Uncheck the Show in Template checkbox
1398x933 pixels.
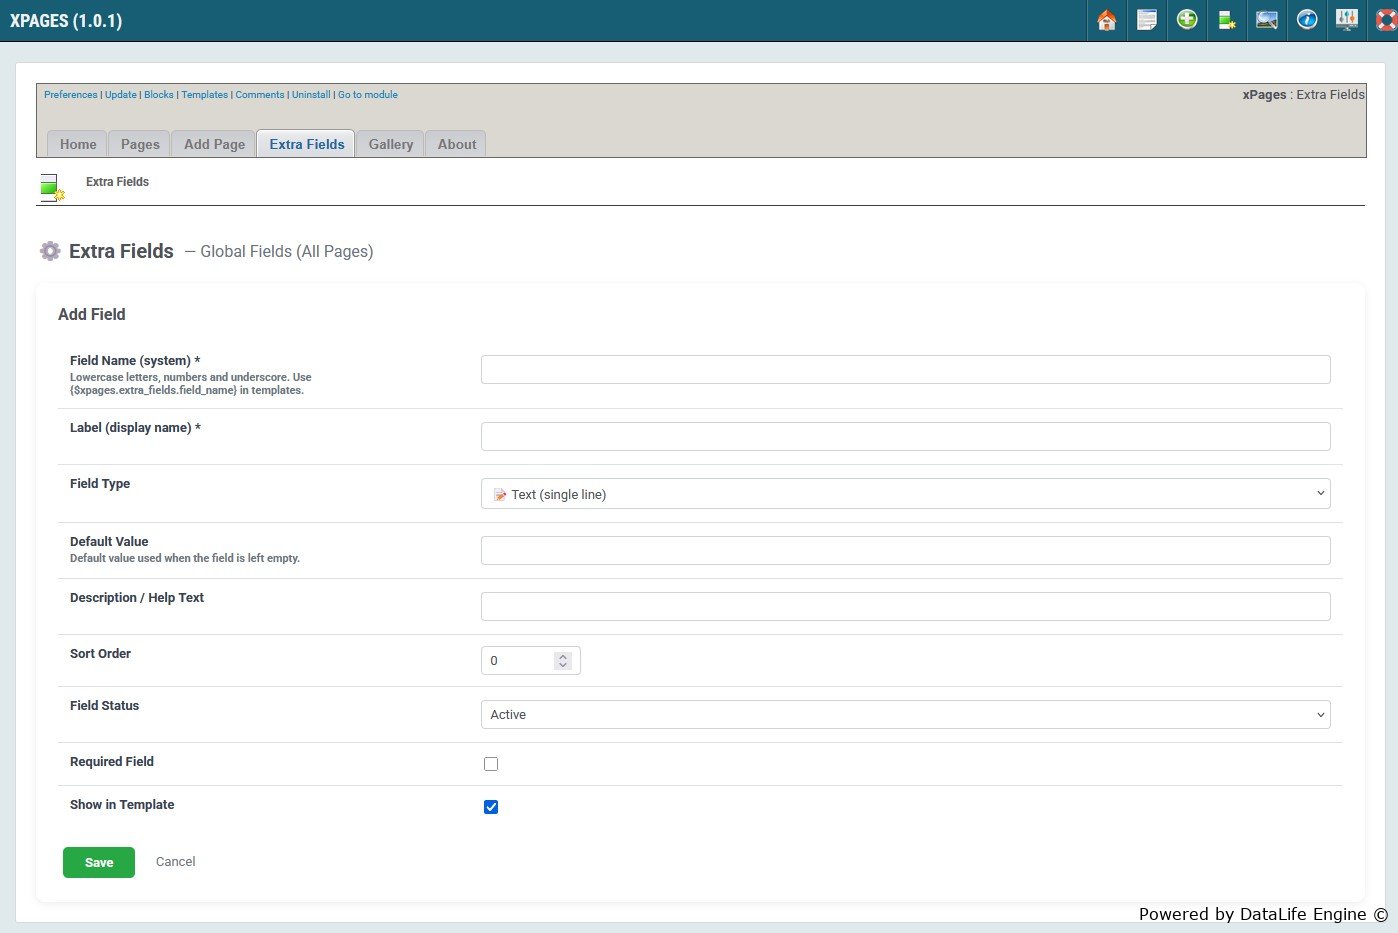(491, 807)
